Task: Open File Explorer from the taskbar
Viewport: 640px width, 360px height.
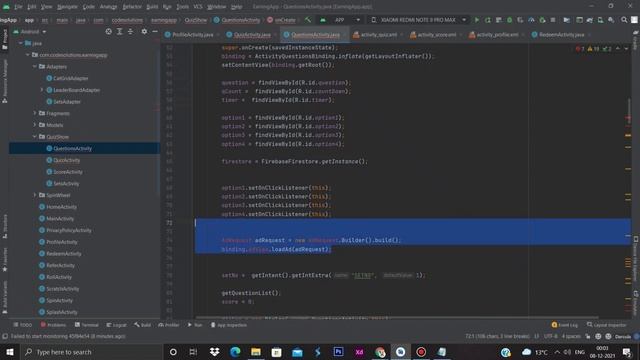Action: (256, 352)
